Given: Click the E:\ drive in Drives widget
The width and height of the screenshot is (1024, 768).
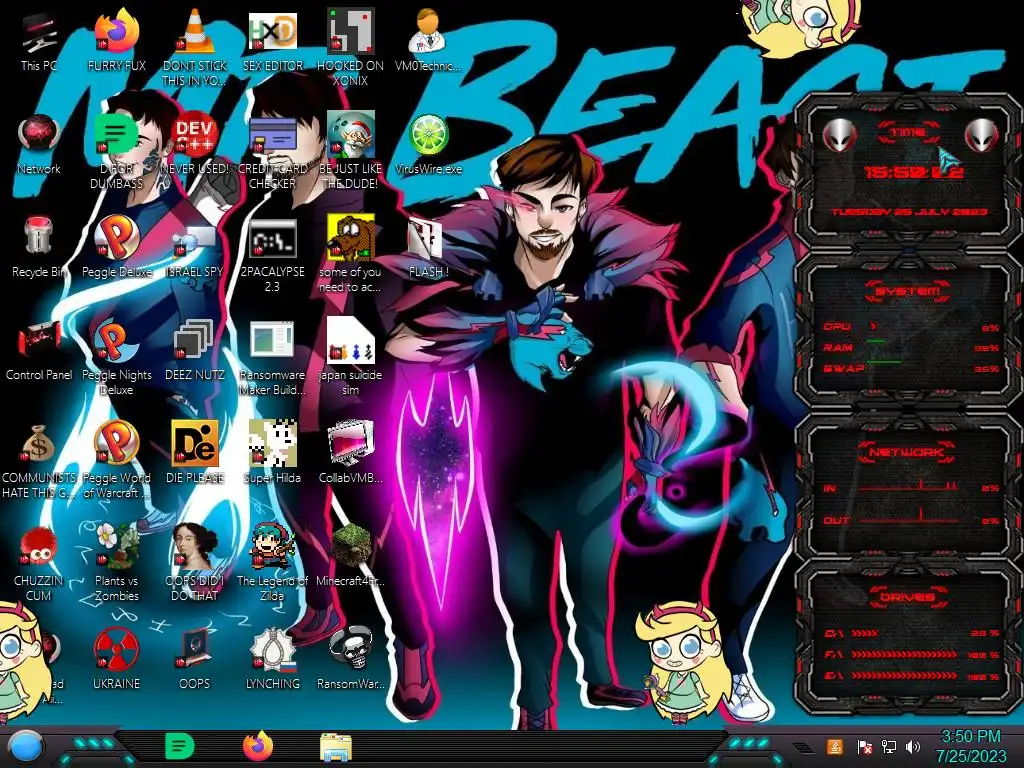Looking at the screenshot, I should (911, 676).
